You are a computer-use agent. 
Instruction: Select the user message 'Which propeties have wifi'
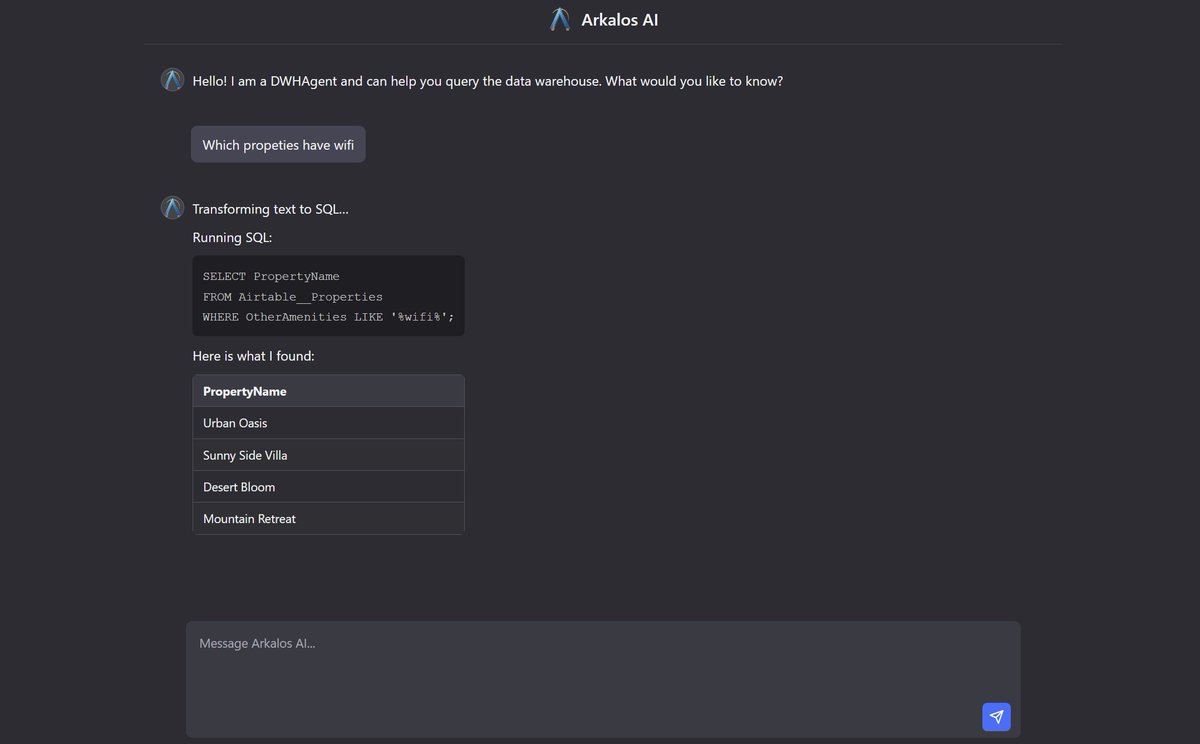coord(278,144)
